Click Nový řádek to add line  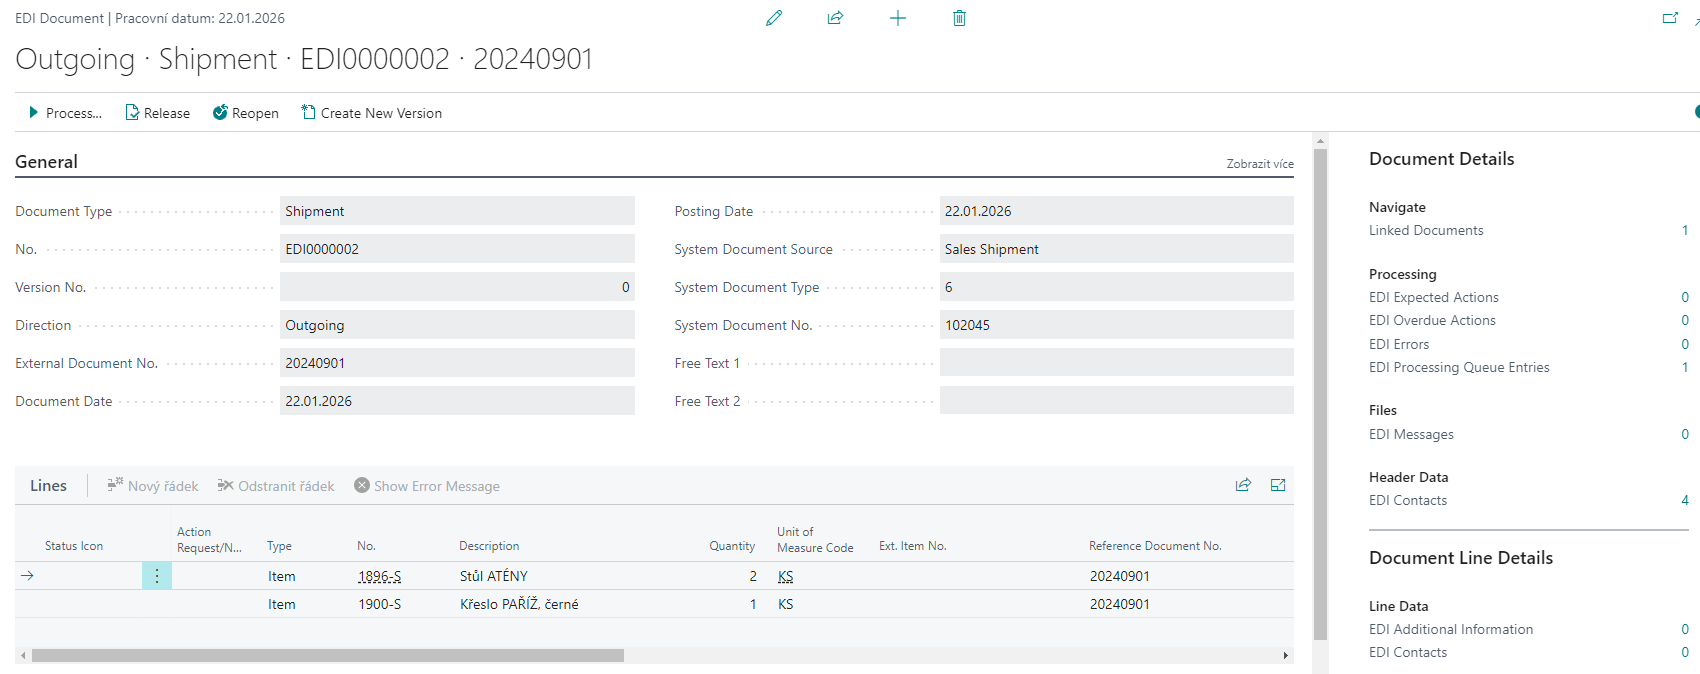click(x=153, y=486)
